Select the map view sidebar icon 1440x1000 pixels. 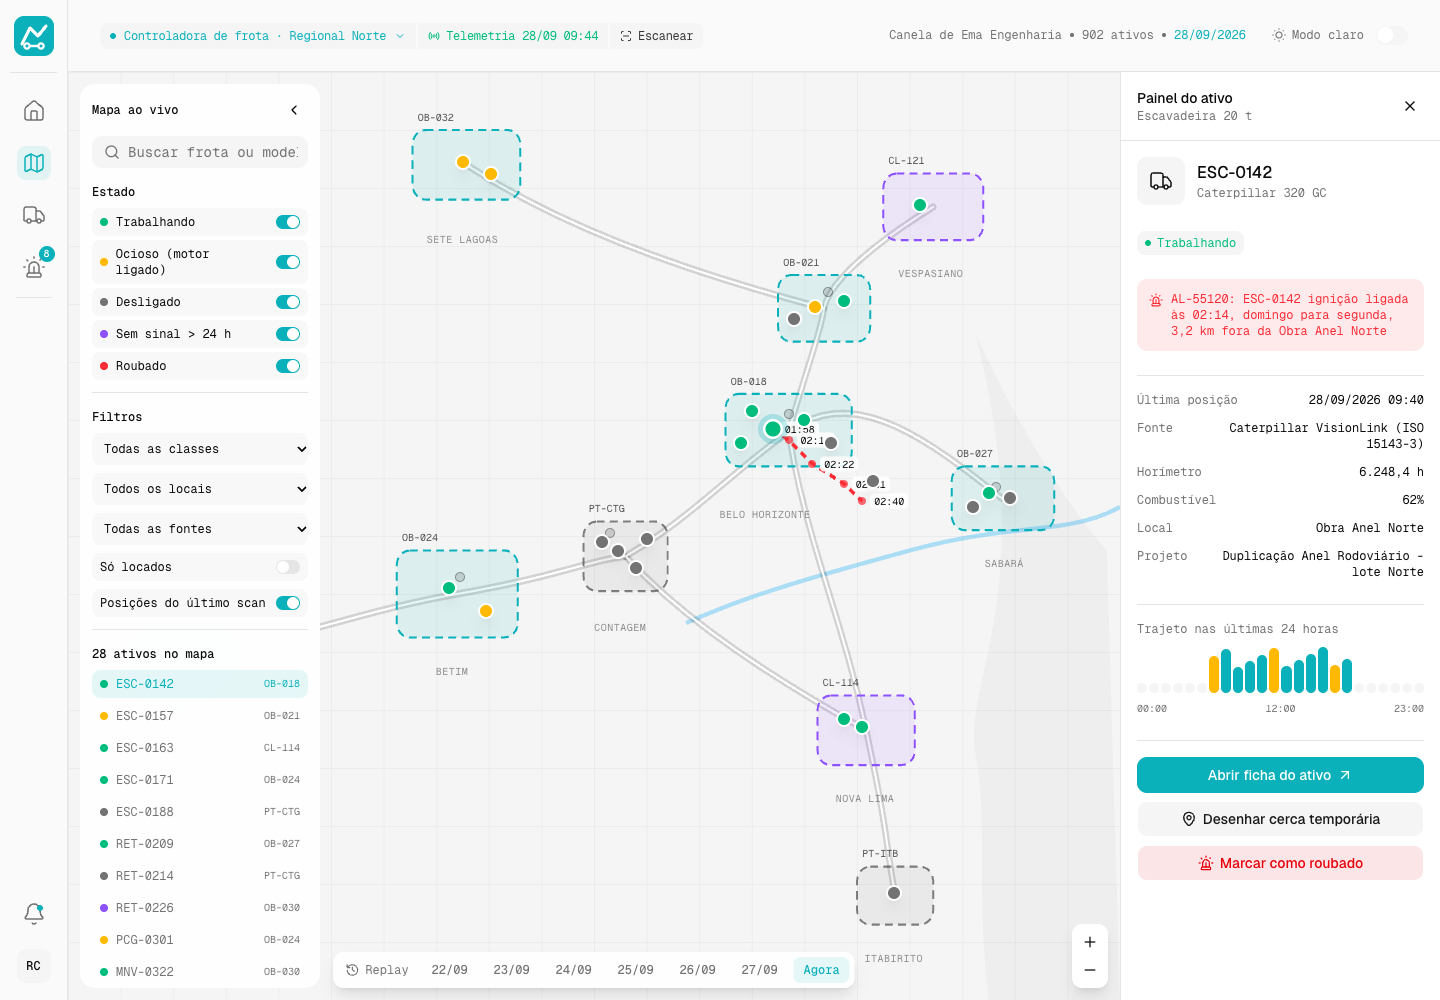click(x=34, y=162)
